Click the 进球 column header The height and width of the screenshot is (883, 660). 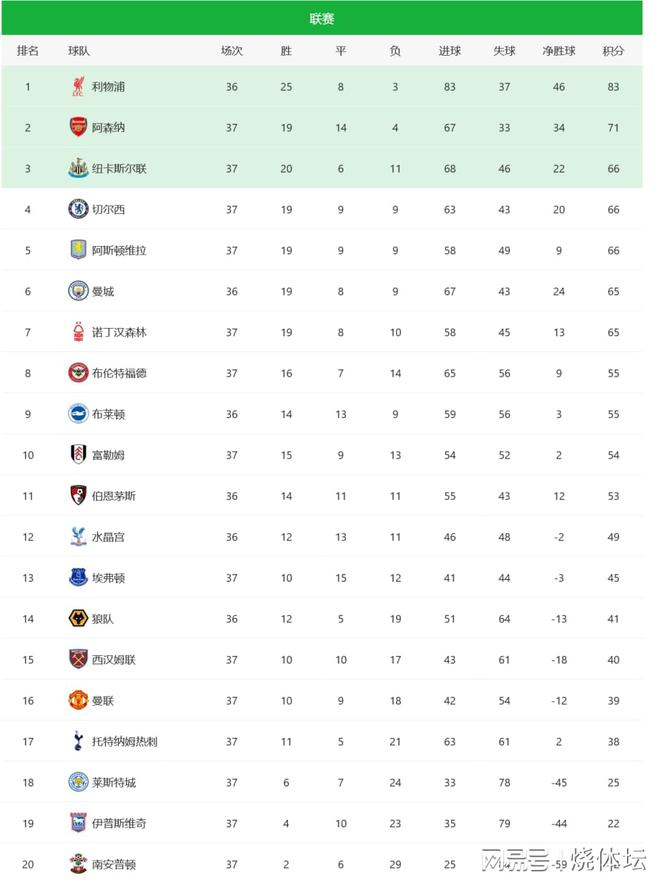click(x=450, y=51)
